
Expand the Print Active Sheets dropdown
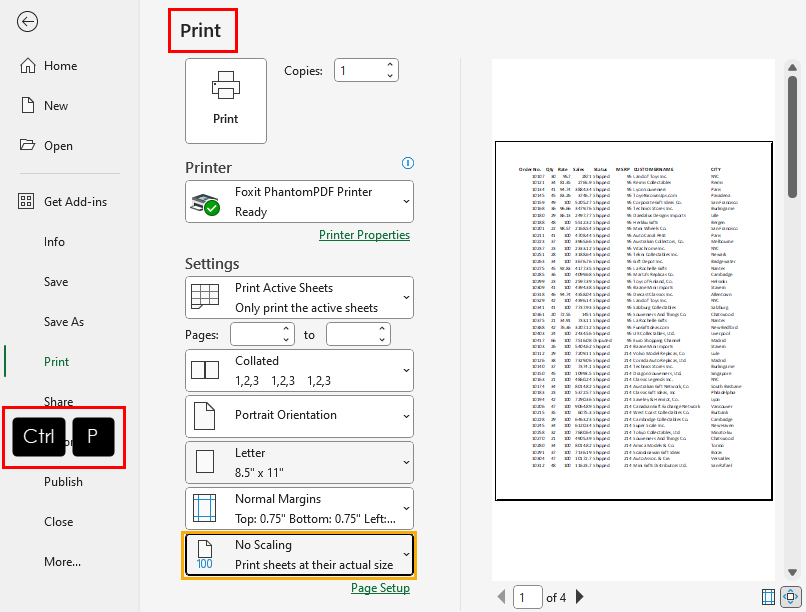299,298
